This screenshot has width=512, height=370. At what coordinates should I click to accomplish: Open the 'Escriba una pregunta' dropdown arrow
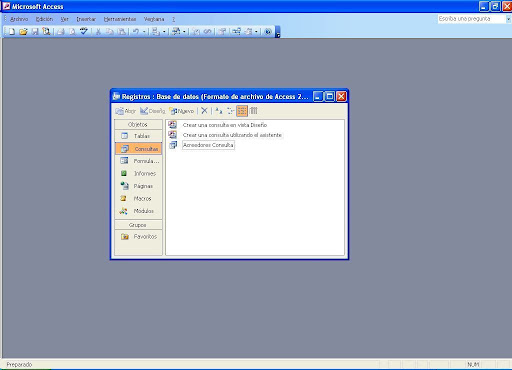[508, 19]
